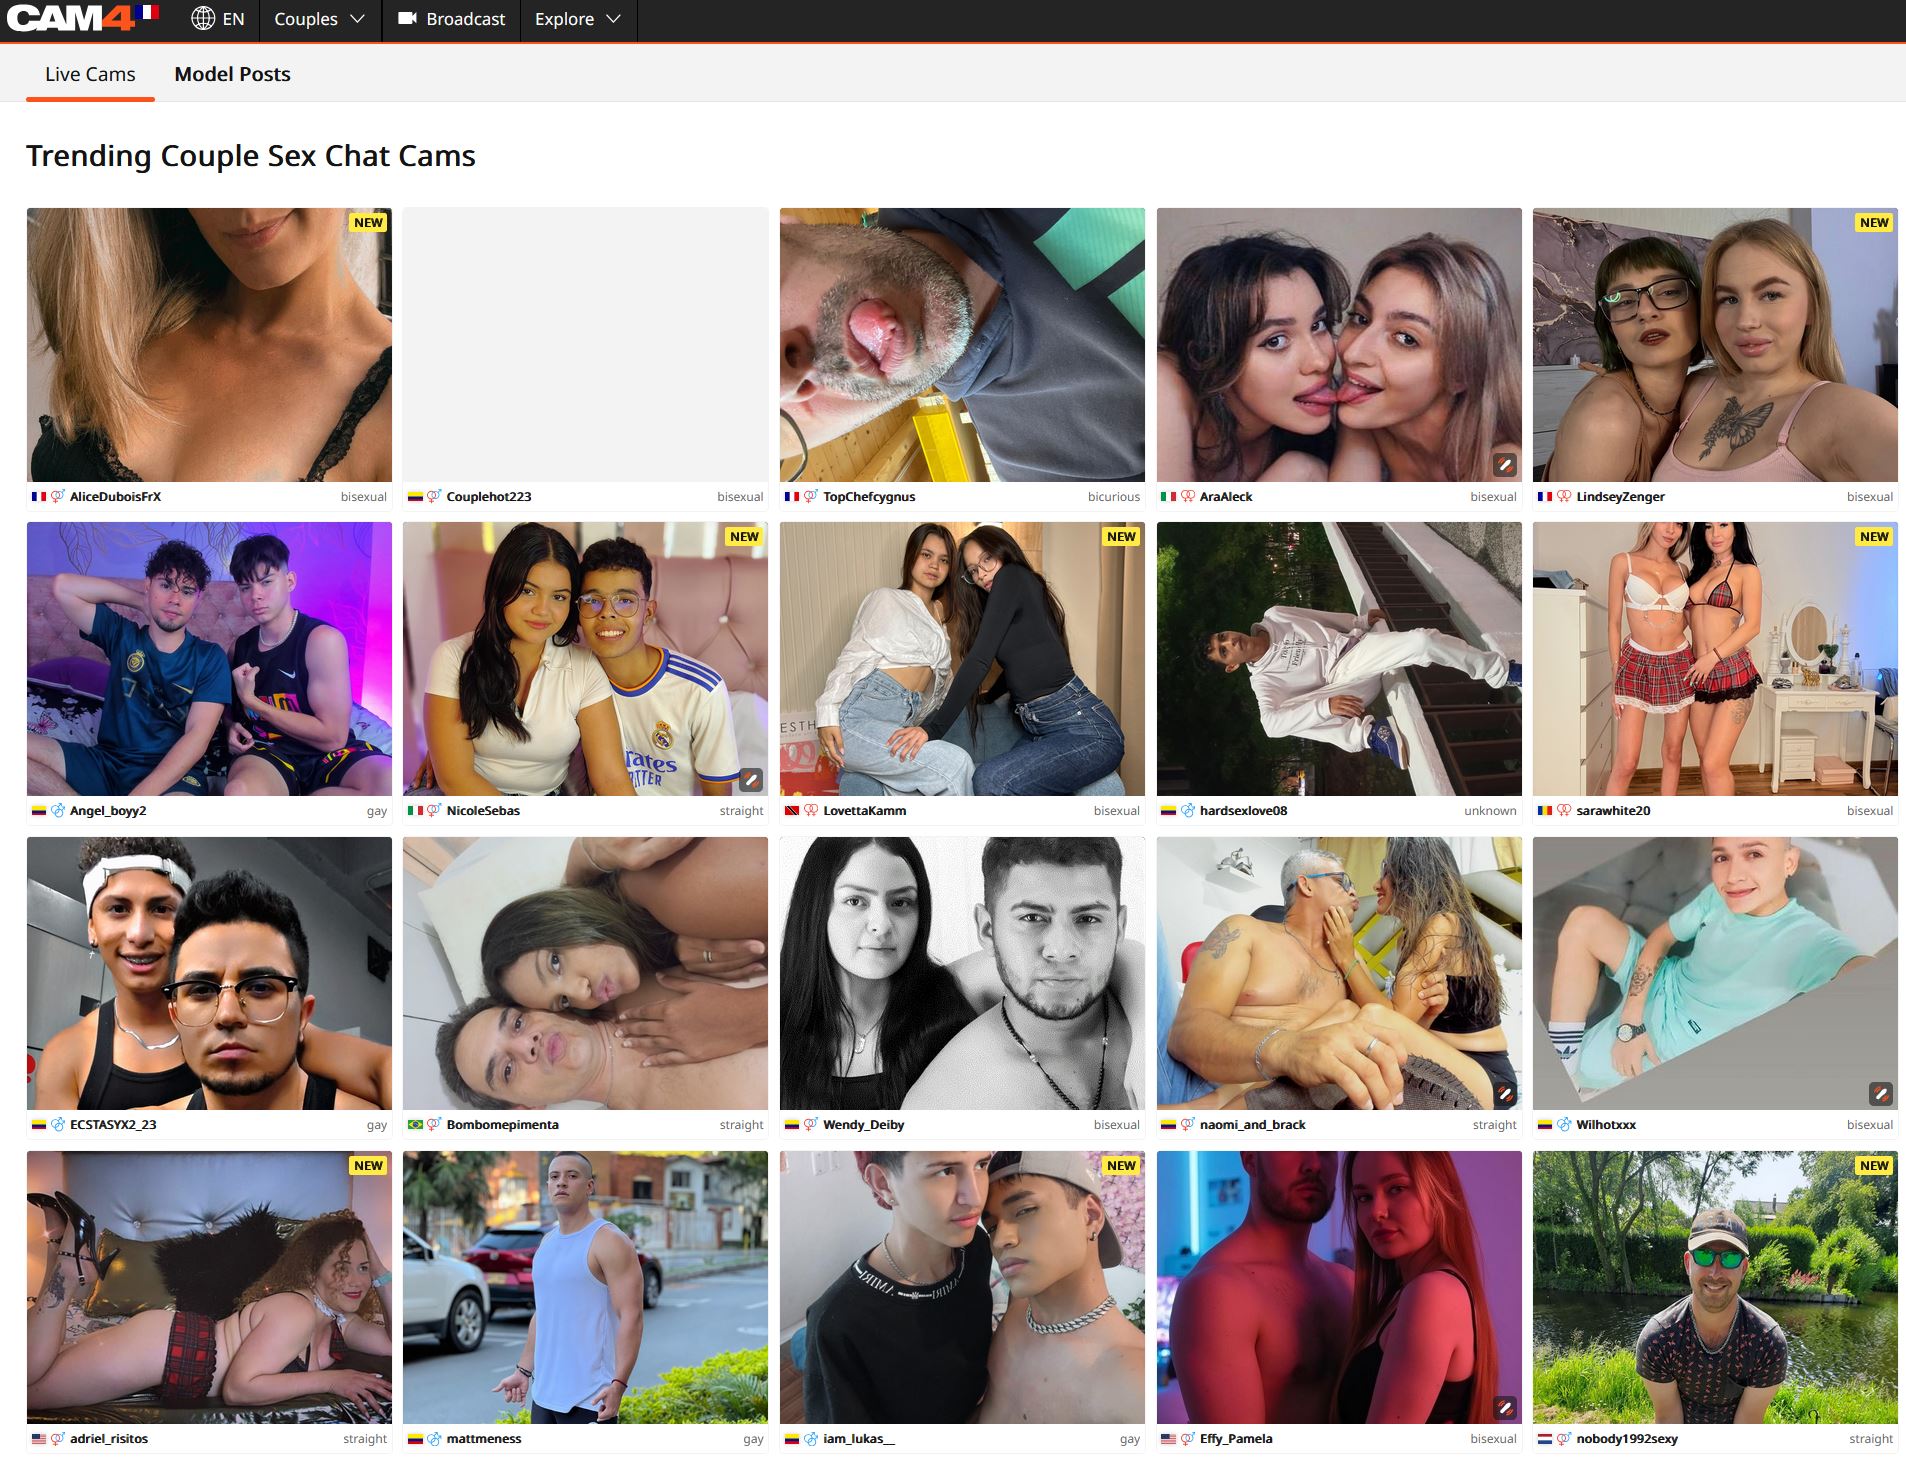Expand the Couples category dropdown
1906x1457 pixels.
[320, 19]
